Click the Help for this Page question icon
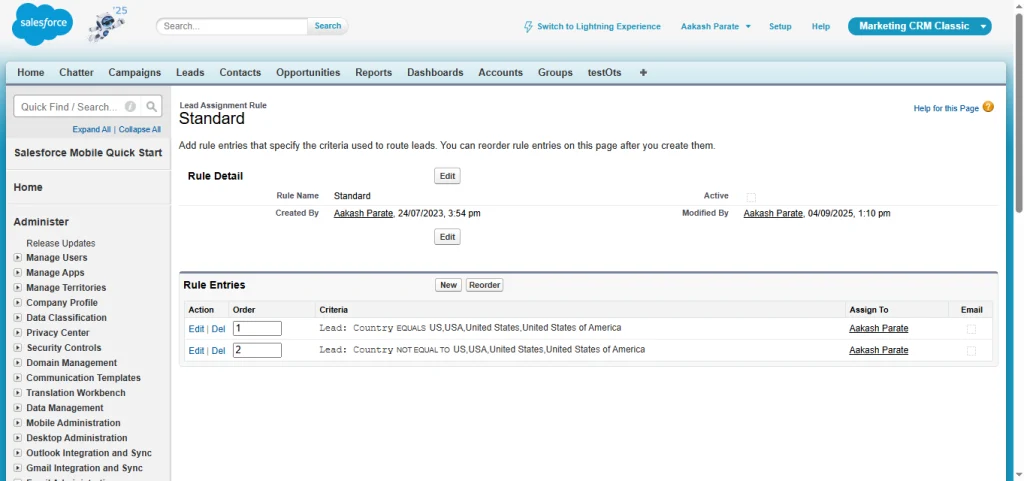The image size is (1024, 481). click(988, 107)
